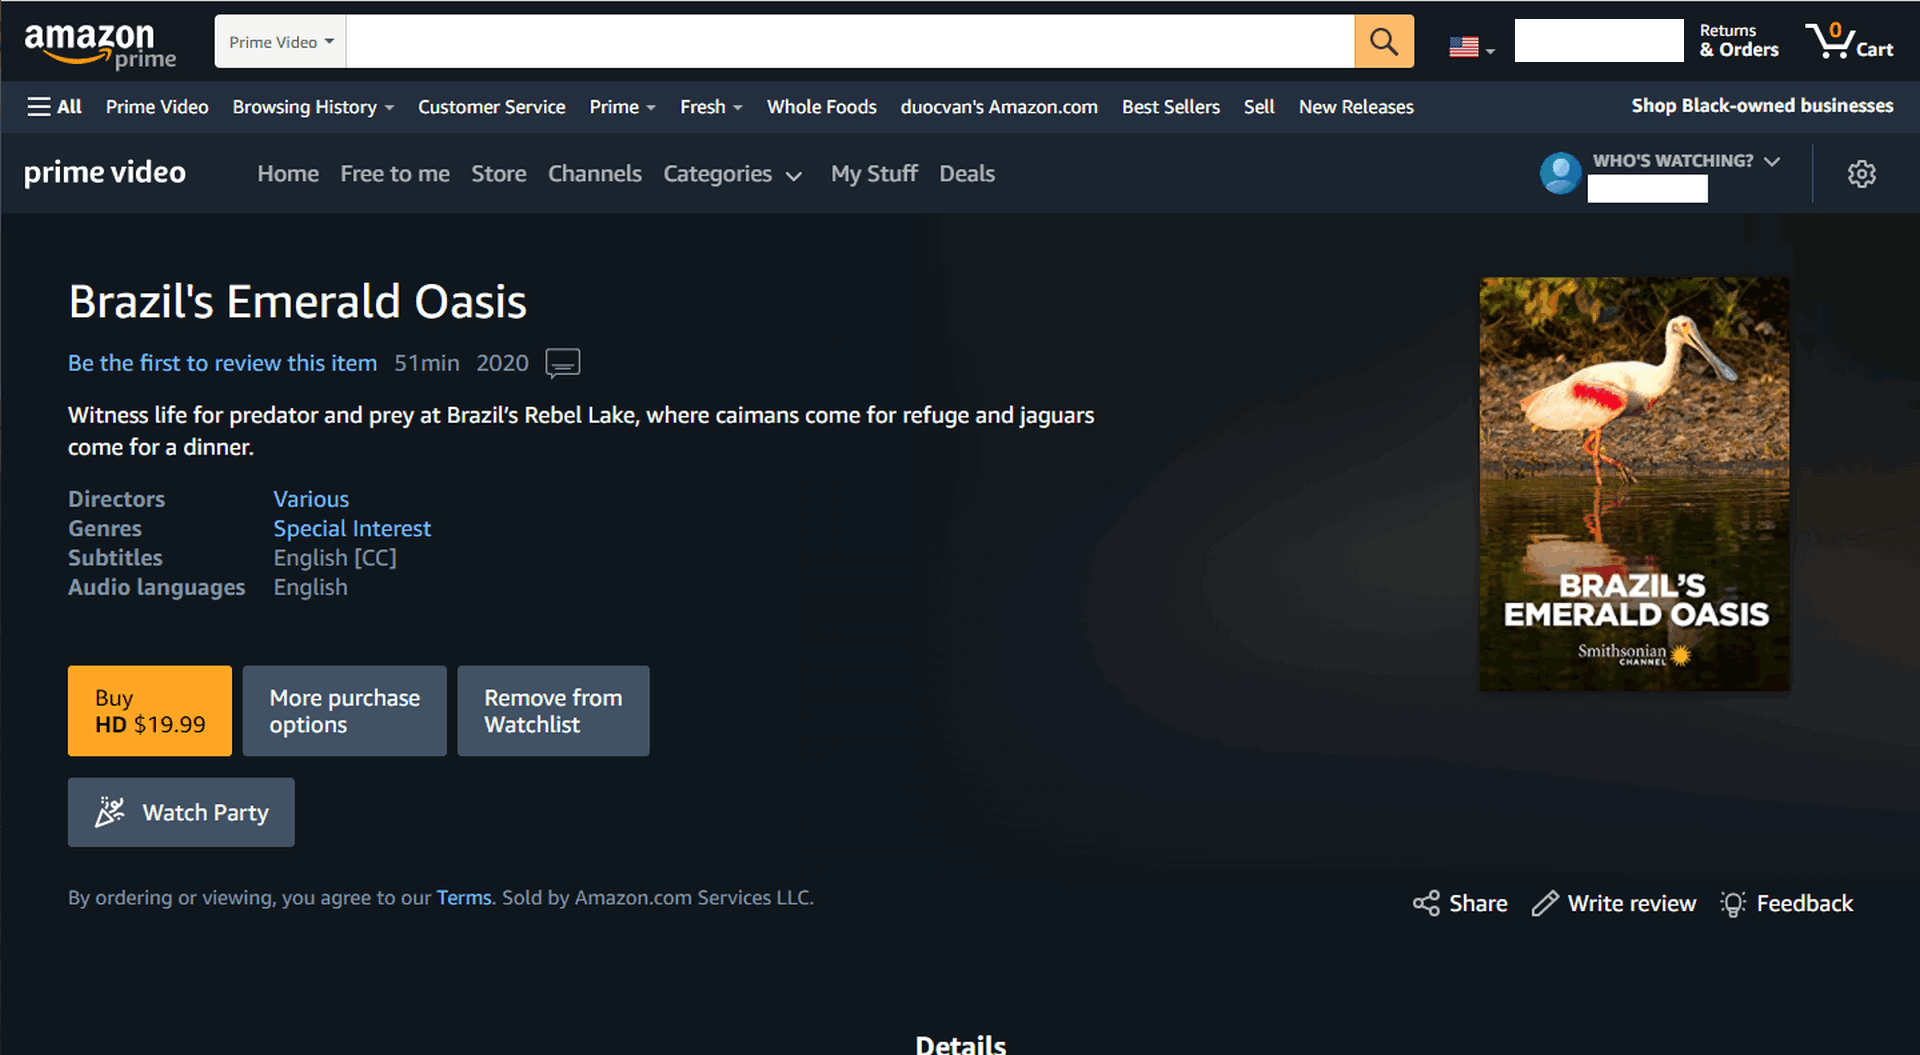The height and width of the screenshot is (1055, 1920).
Task: Open the Channels tab
Action: click(x=595, y=174)
